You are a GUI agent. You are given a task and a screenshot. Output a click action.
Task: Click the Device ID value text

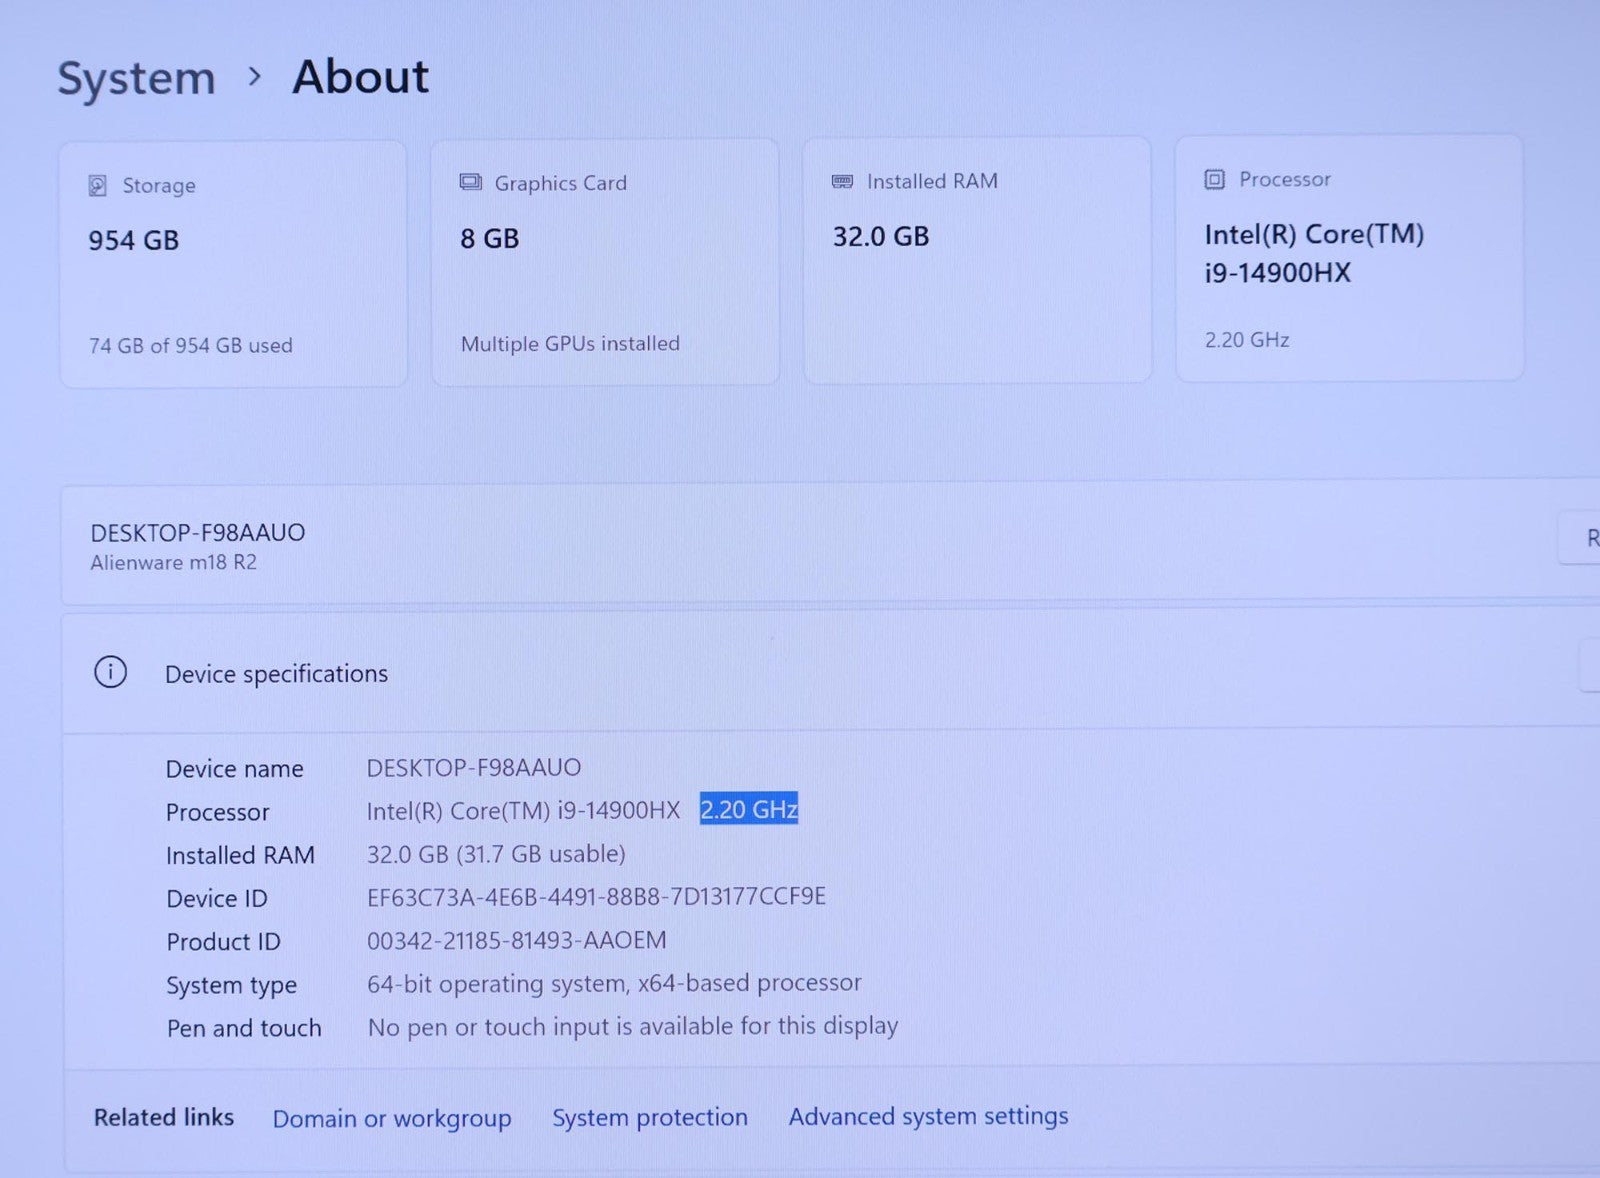pos(596,897)
